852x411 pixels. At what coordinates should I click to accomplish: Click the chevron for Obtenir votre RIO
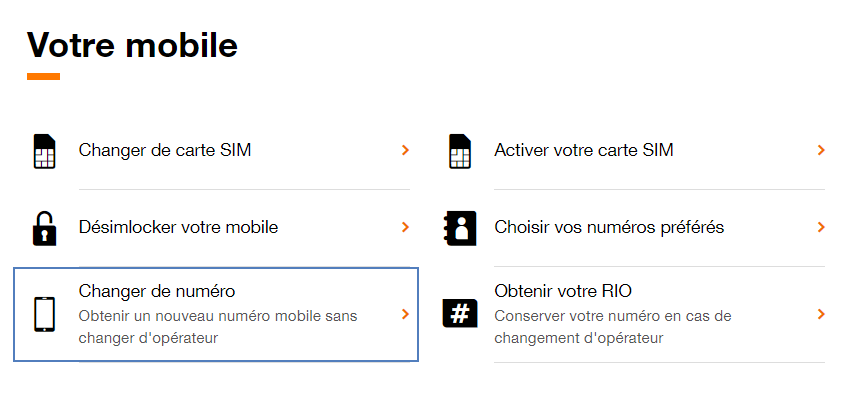pyautogui.click(x=821, y=314)
